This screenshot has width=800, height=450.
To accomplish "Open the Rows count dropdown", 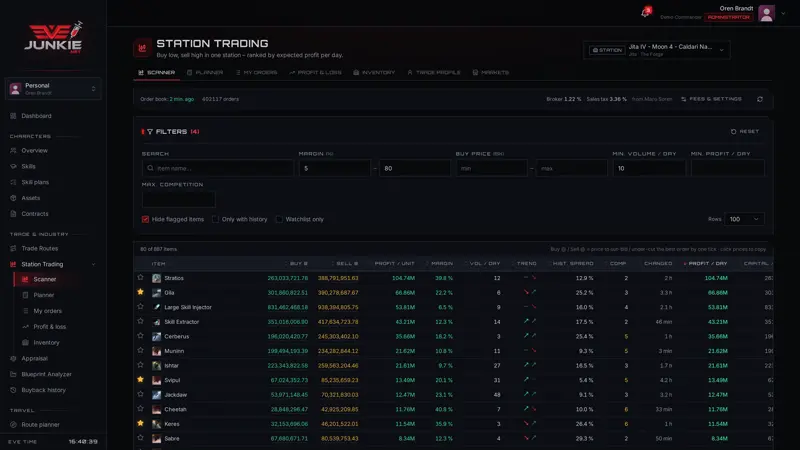I will (x=744, y=219).
